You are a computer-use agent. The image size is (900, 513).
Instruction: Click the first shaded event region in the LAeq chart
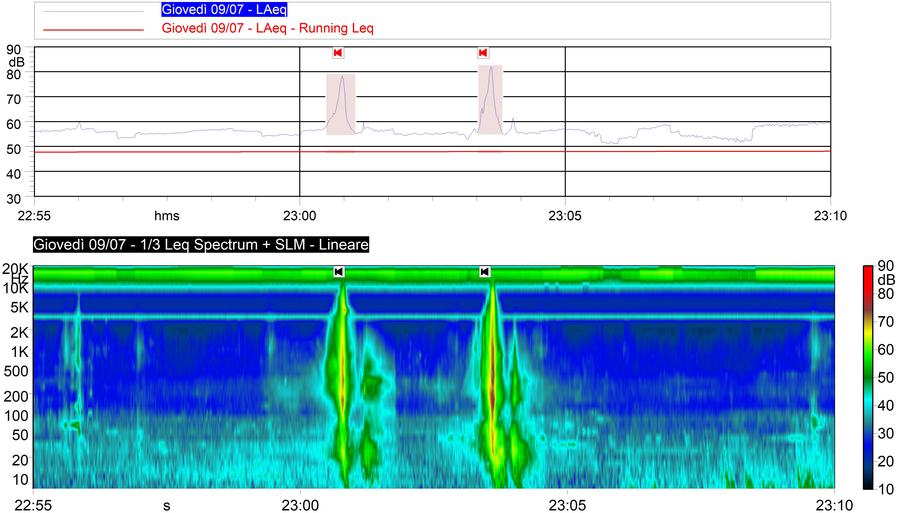click(341, 104)
